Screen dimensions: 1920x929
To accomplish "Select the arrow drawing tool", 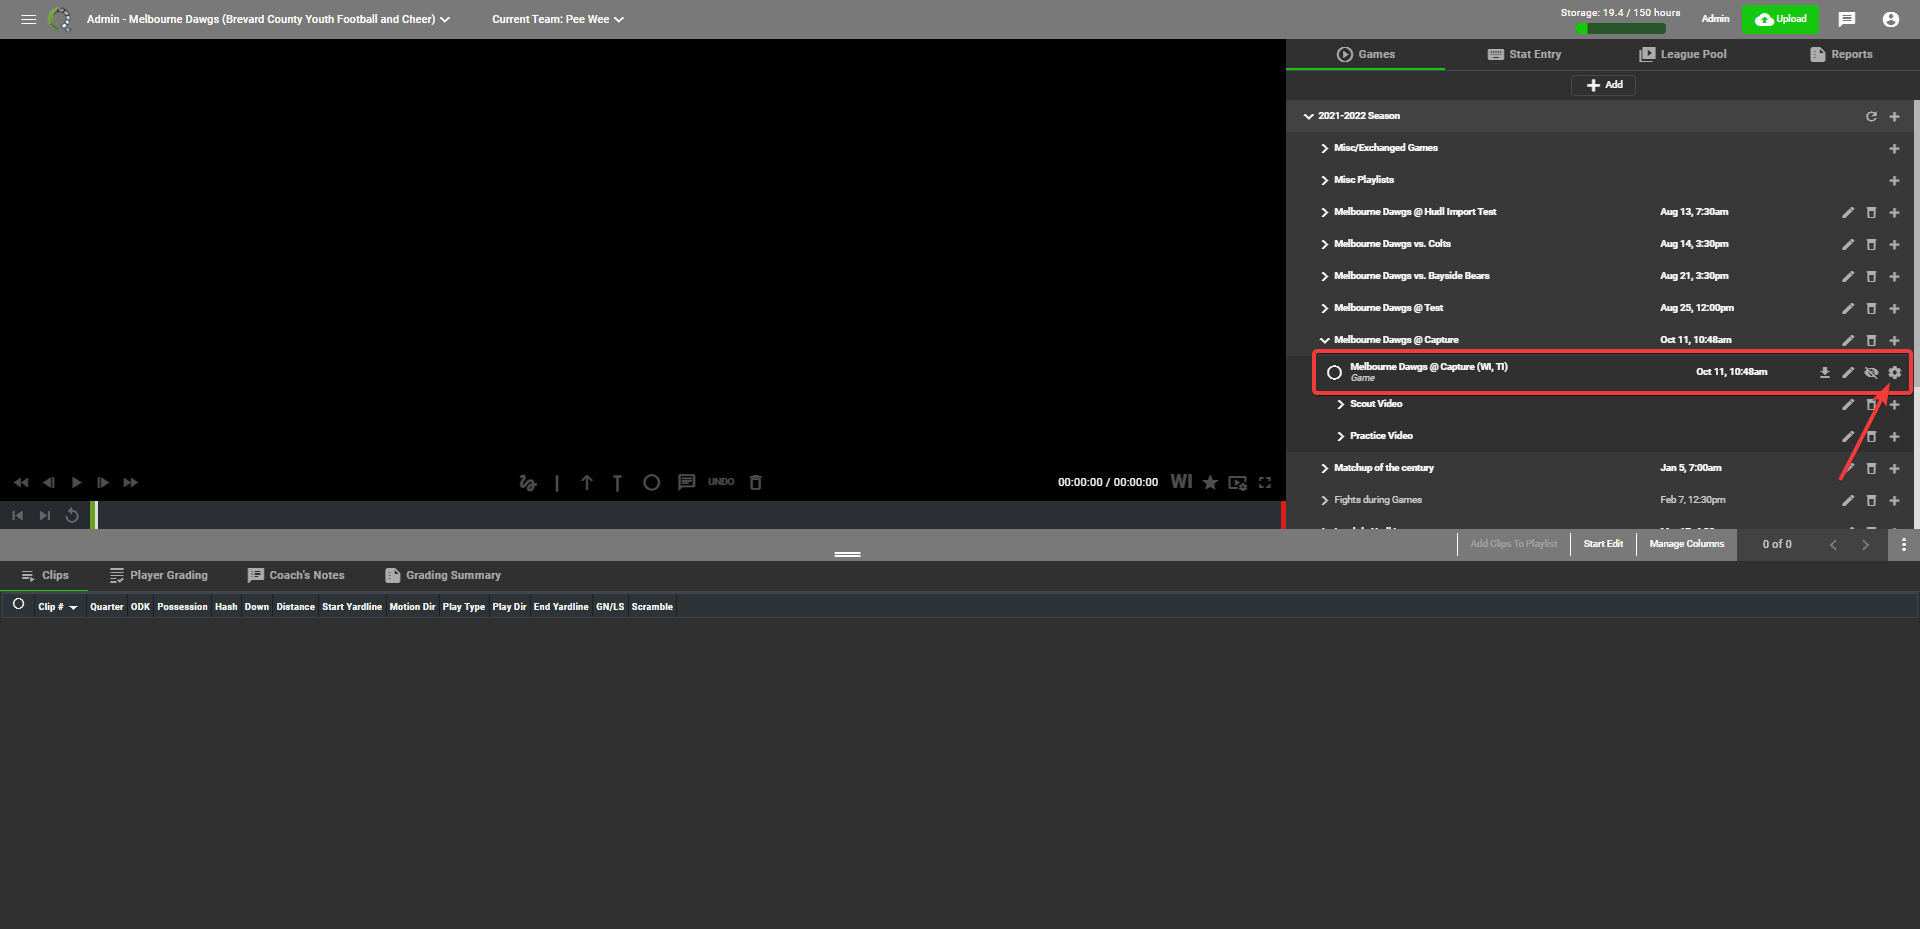I will pyautogui.click(x=587, y=482).
